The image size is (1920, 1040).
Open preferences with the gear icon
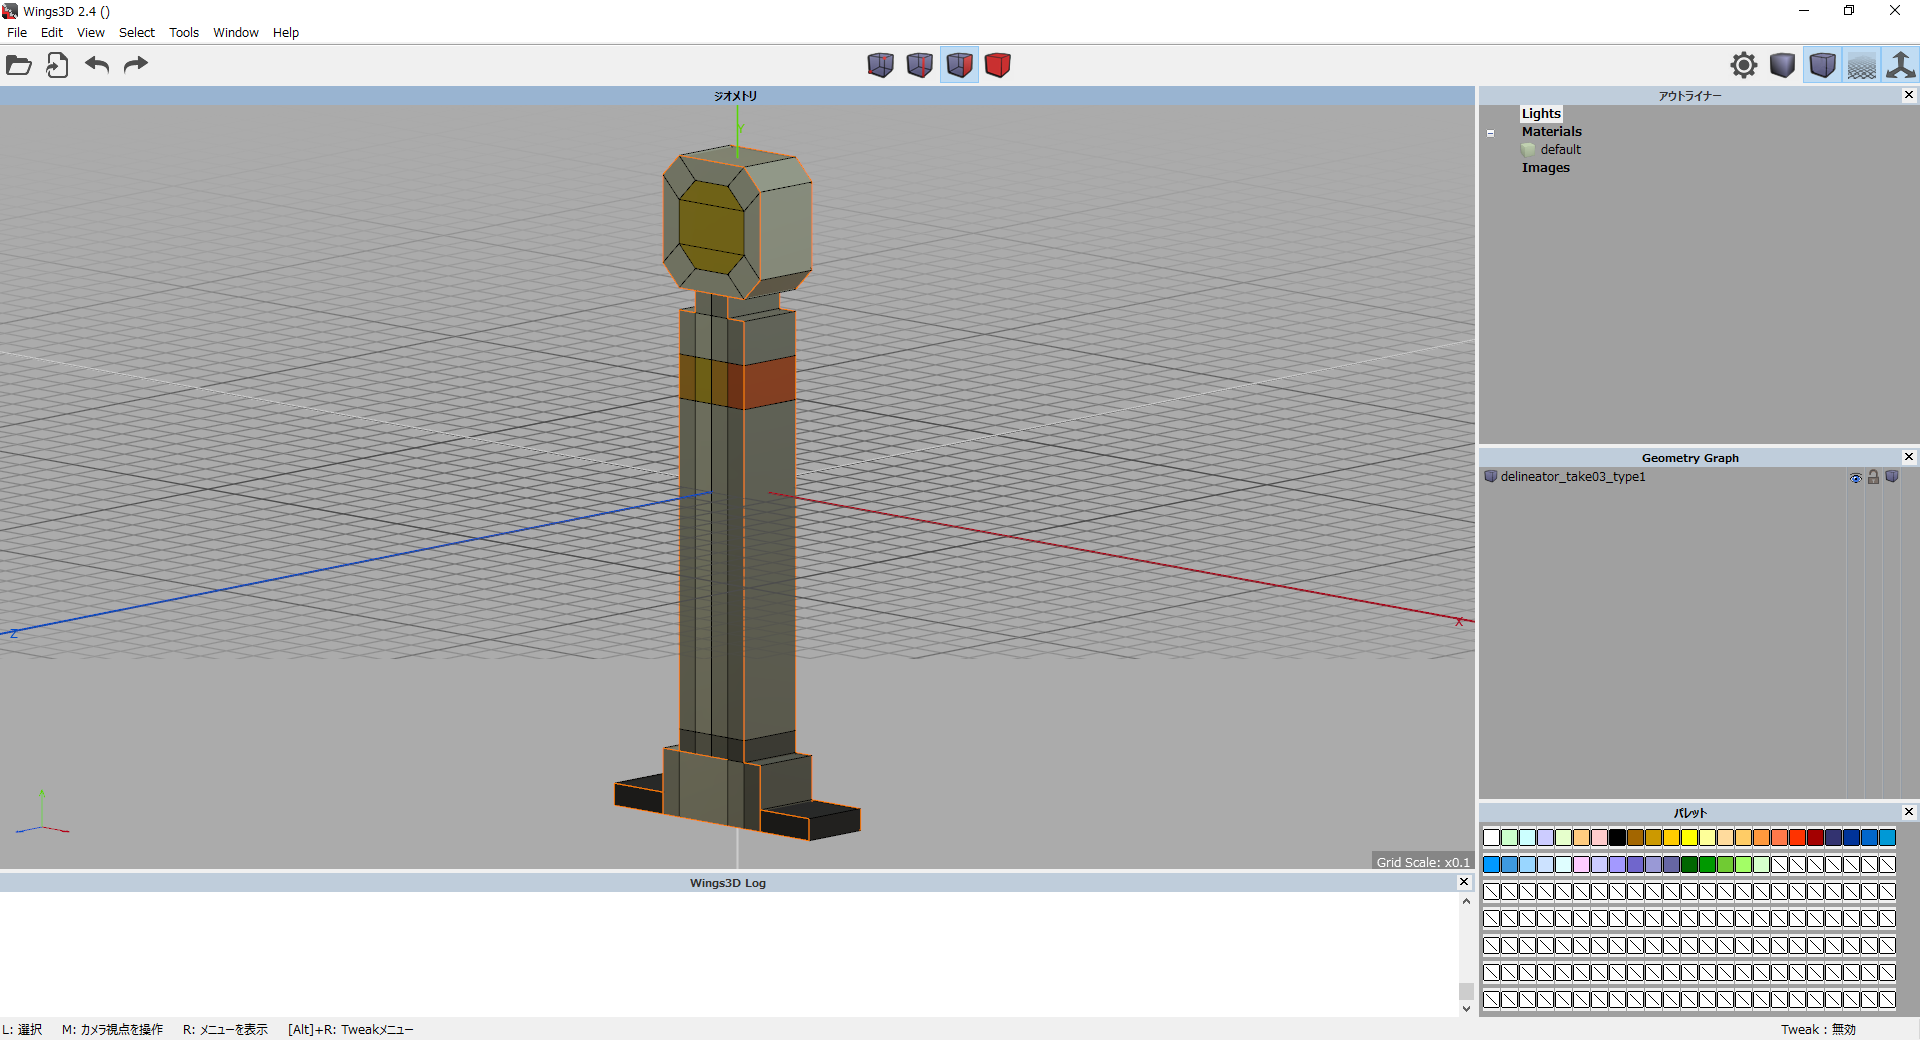[x=1744, y=65]
